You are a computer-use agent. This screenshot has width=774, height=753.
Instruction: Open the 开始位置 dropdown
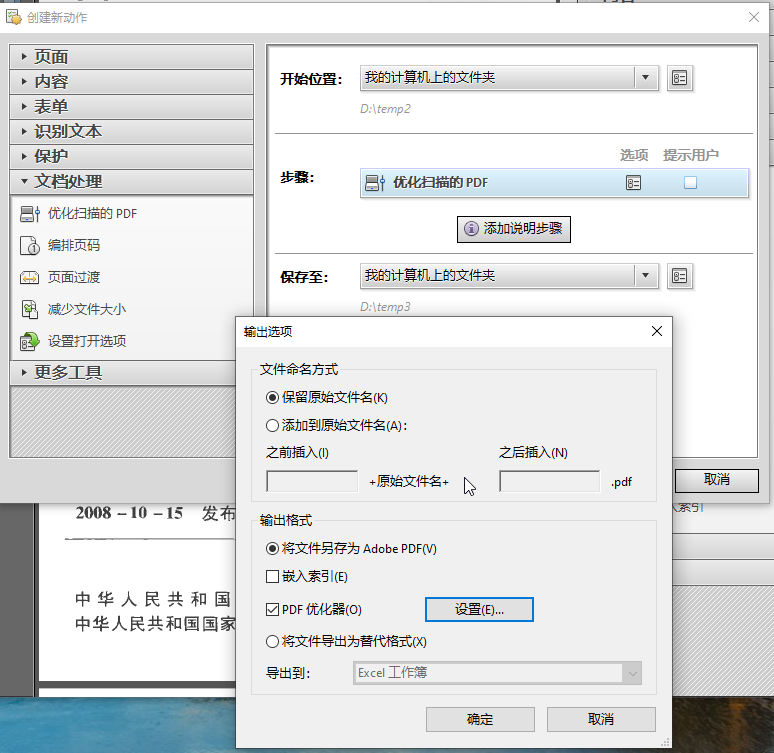pyautogui.click(x=509, y=78)
